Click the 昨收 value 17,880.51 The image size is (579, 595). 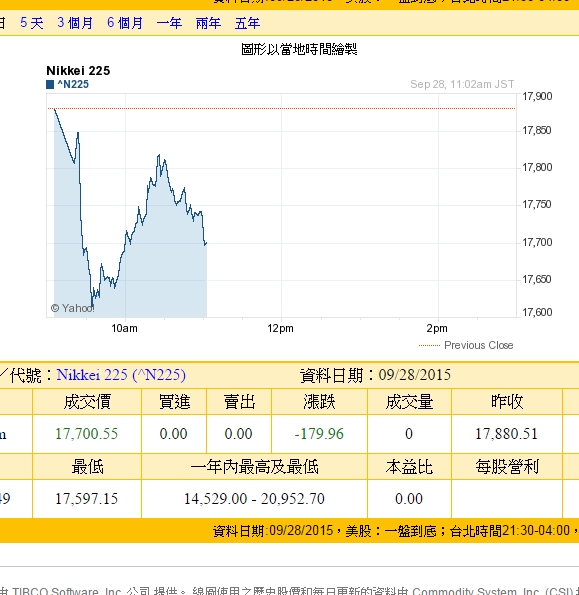[507, 434]
